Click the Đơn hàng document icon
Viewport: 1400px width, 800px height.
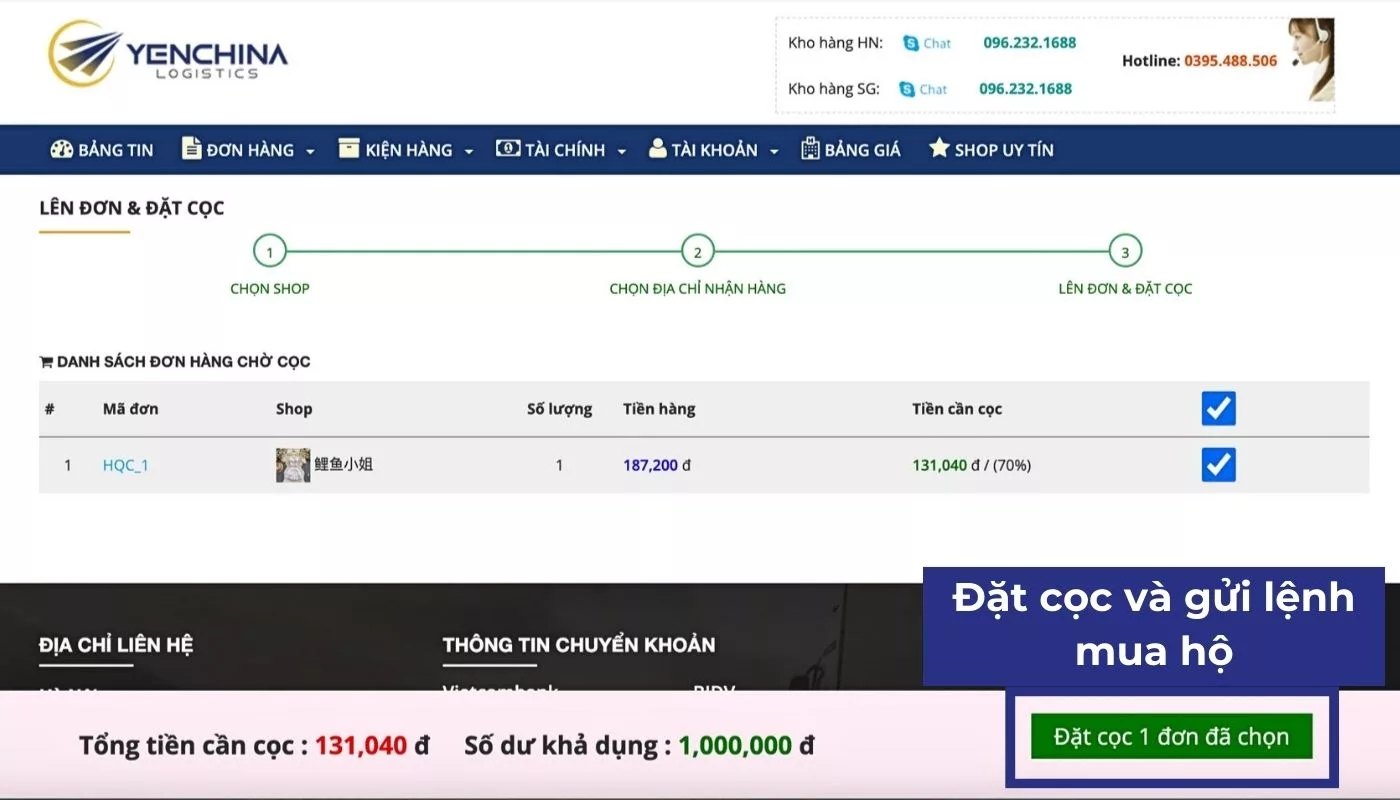coord(191,149)
